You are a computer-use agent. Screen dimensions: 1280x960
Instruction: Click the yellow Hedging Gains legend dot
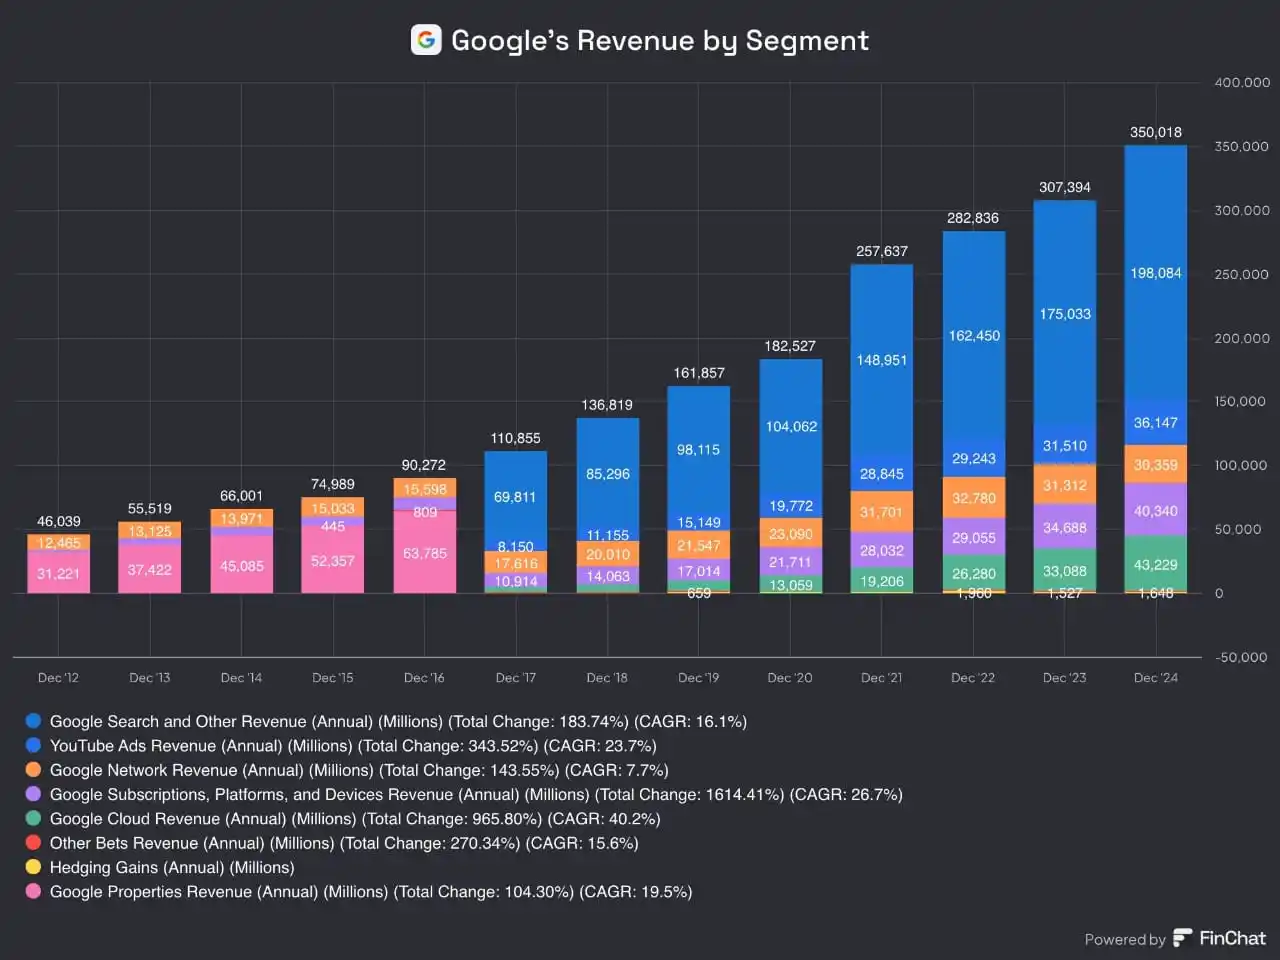(33, 867)
